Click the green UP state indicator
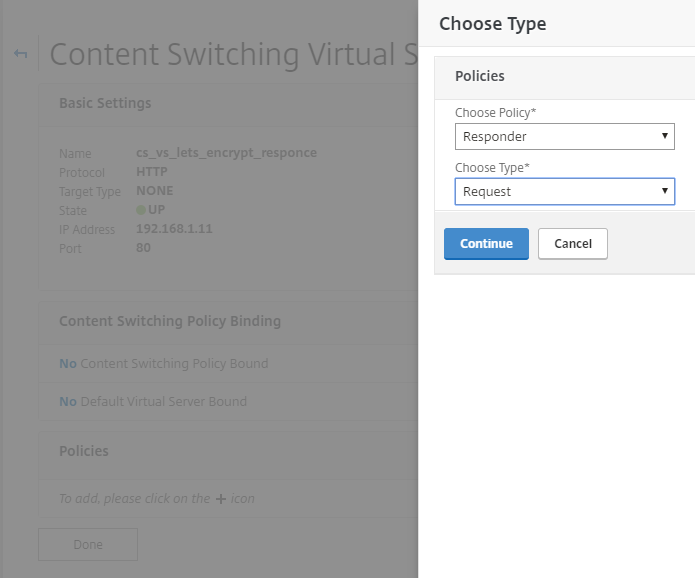This screenshot has width=695, height=578. pyautogui.click(x=141, y=210)
